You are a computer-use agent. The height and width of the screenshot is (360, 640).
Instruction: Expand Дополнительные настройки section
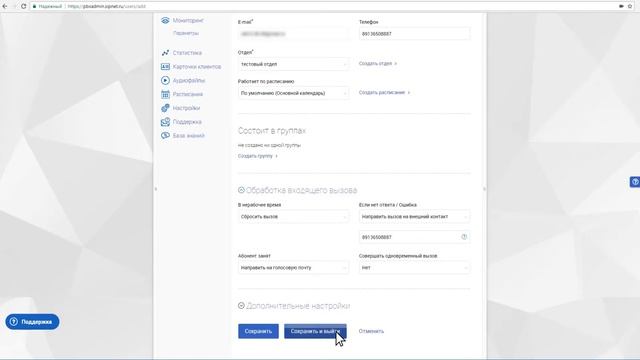pyautogui.click(x=241, y=306)
